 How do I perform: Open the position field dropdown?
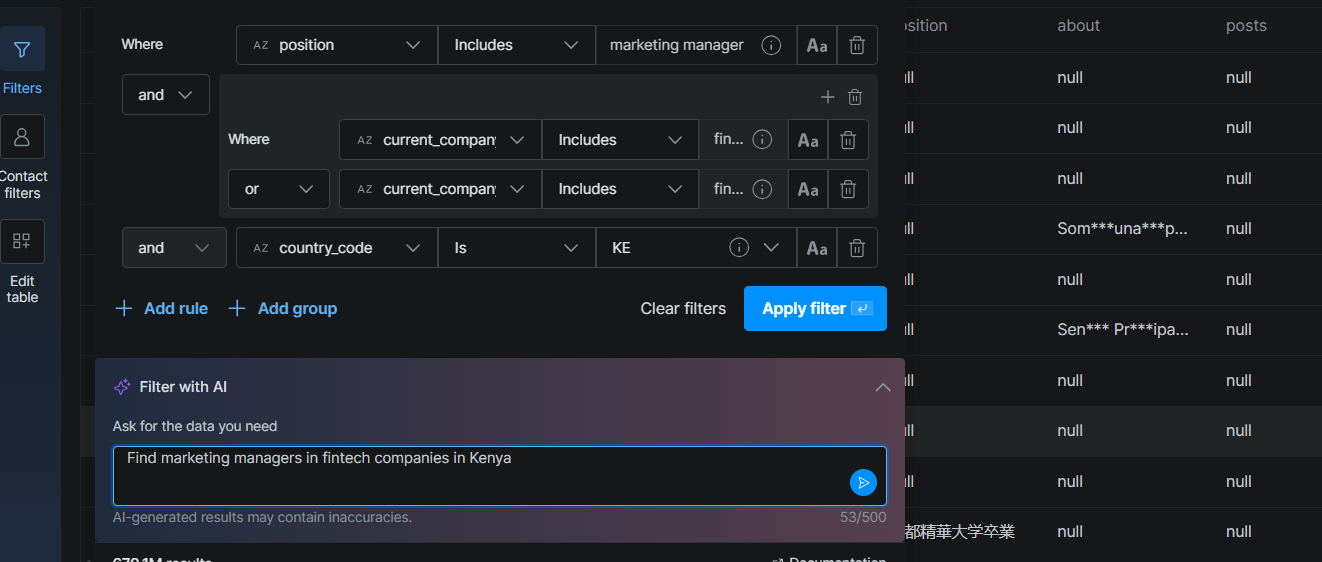coord(337,45)
